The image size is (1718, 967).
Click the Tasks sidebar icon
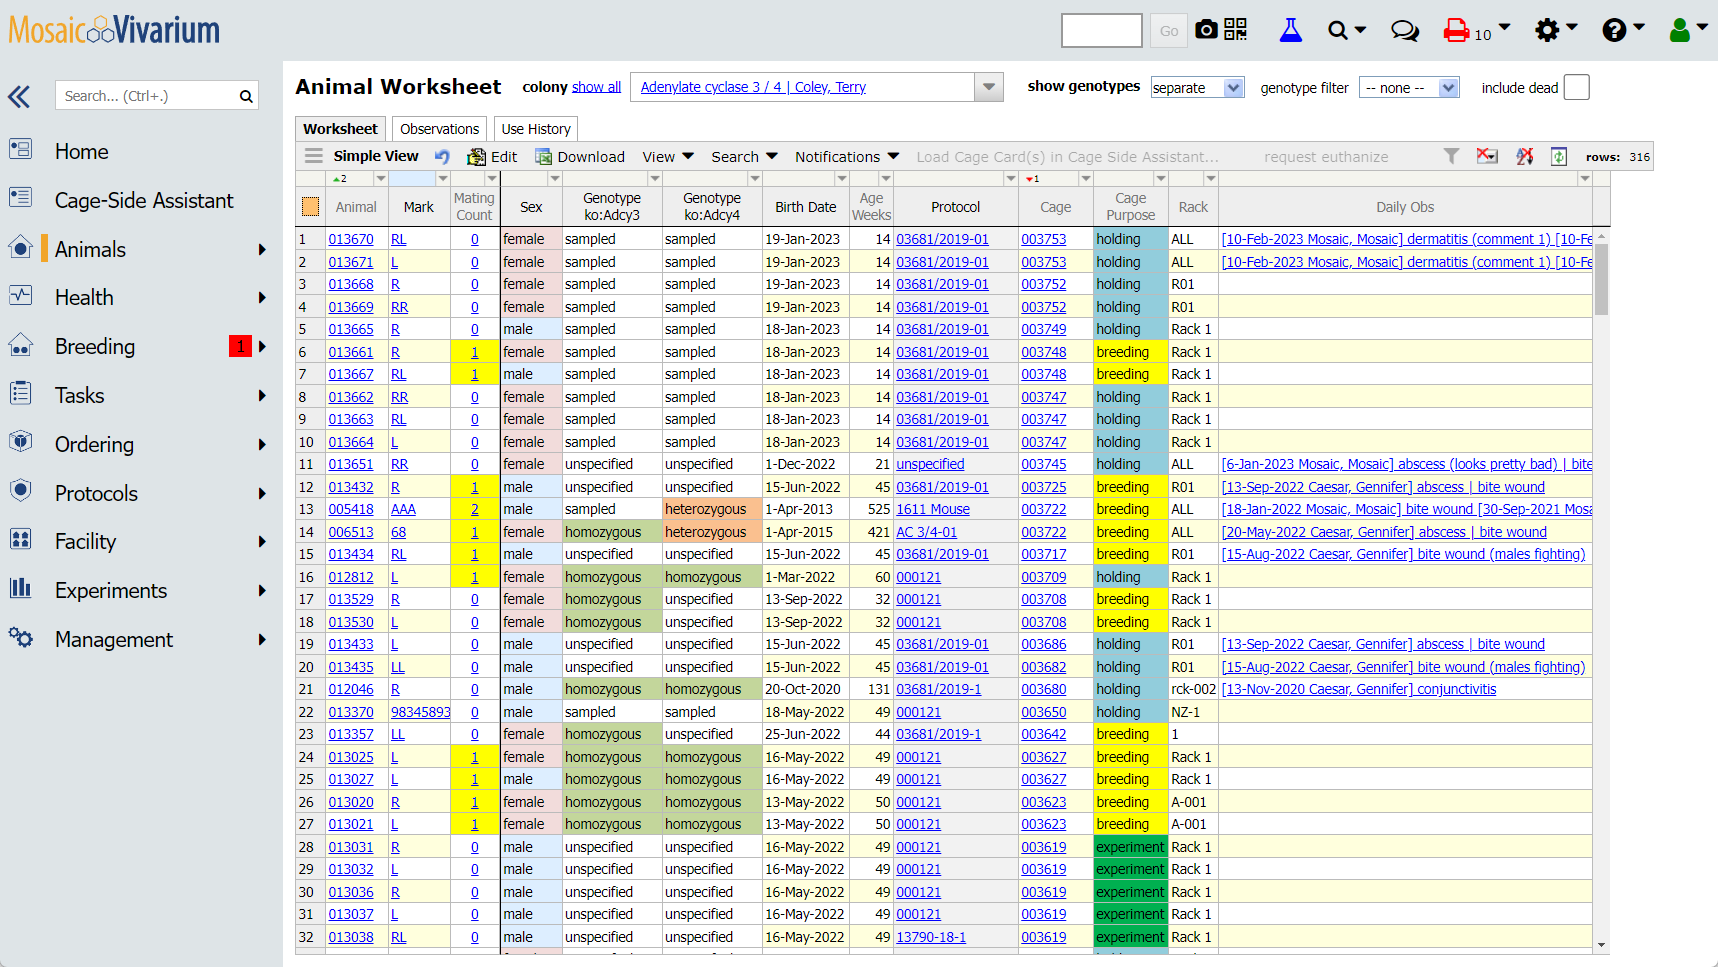tap(20, 393)
